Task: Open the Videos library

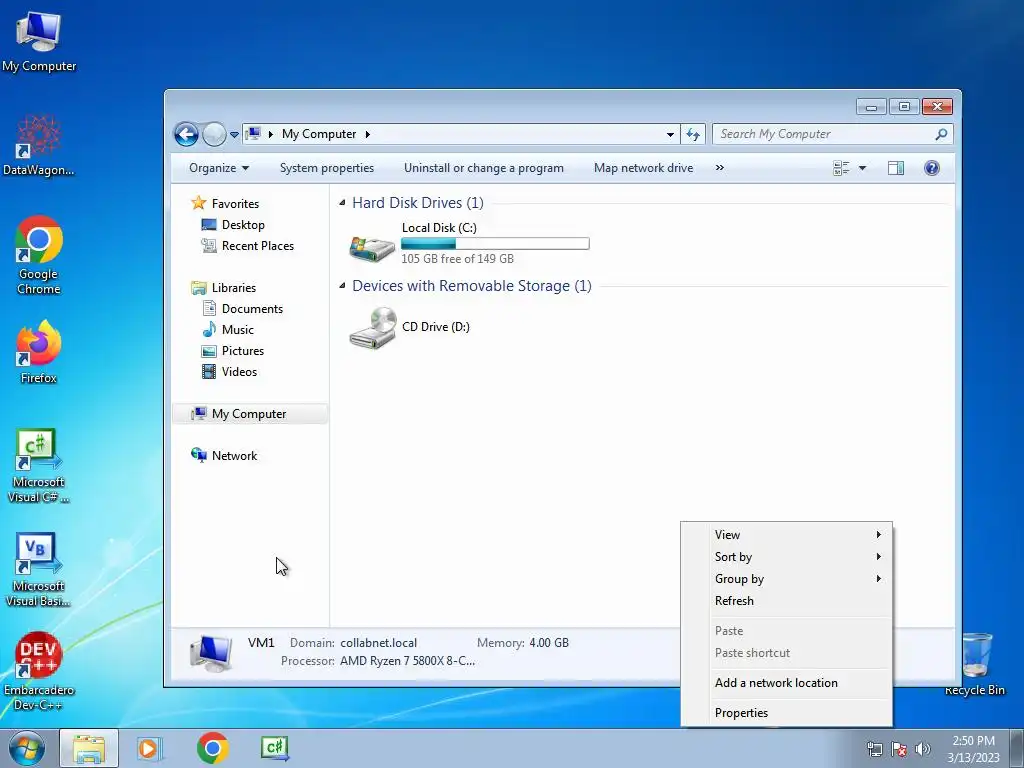Action: click(x=229, y=372)
